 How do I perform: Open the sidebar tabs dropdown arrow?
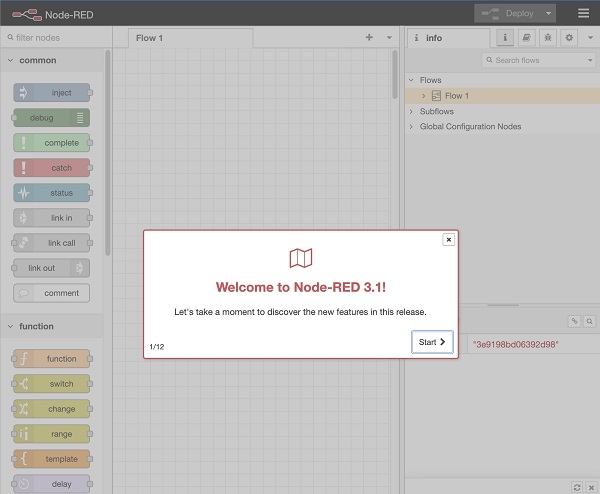pyautogui.click(x=590, y=37)
